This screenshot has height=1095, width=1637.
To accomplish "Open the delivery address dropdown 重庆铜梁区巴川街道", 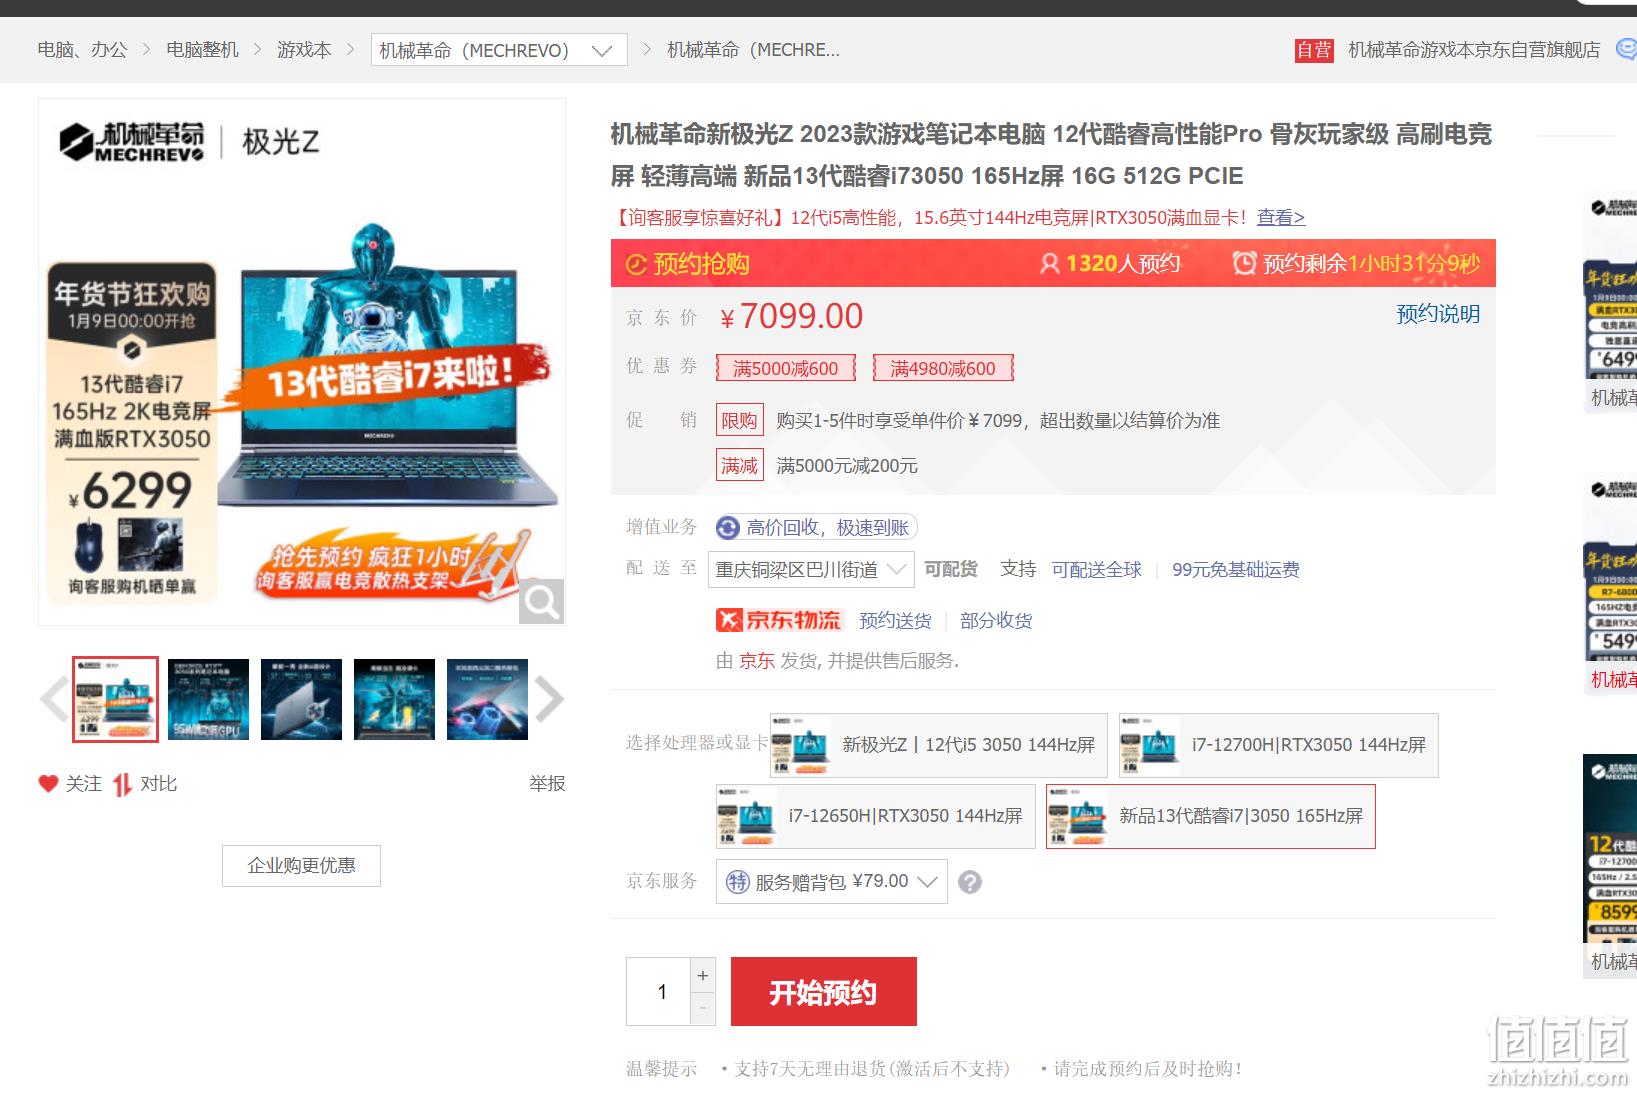I will [x=811, y=569].
